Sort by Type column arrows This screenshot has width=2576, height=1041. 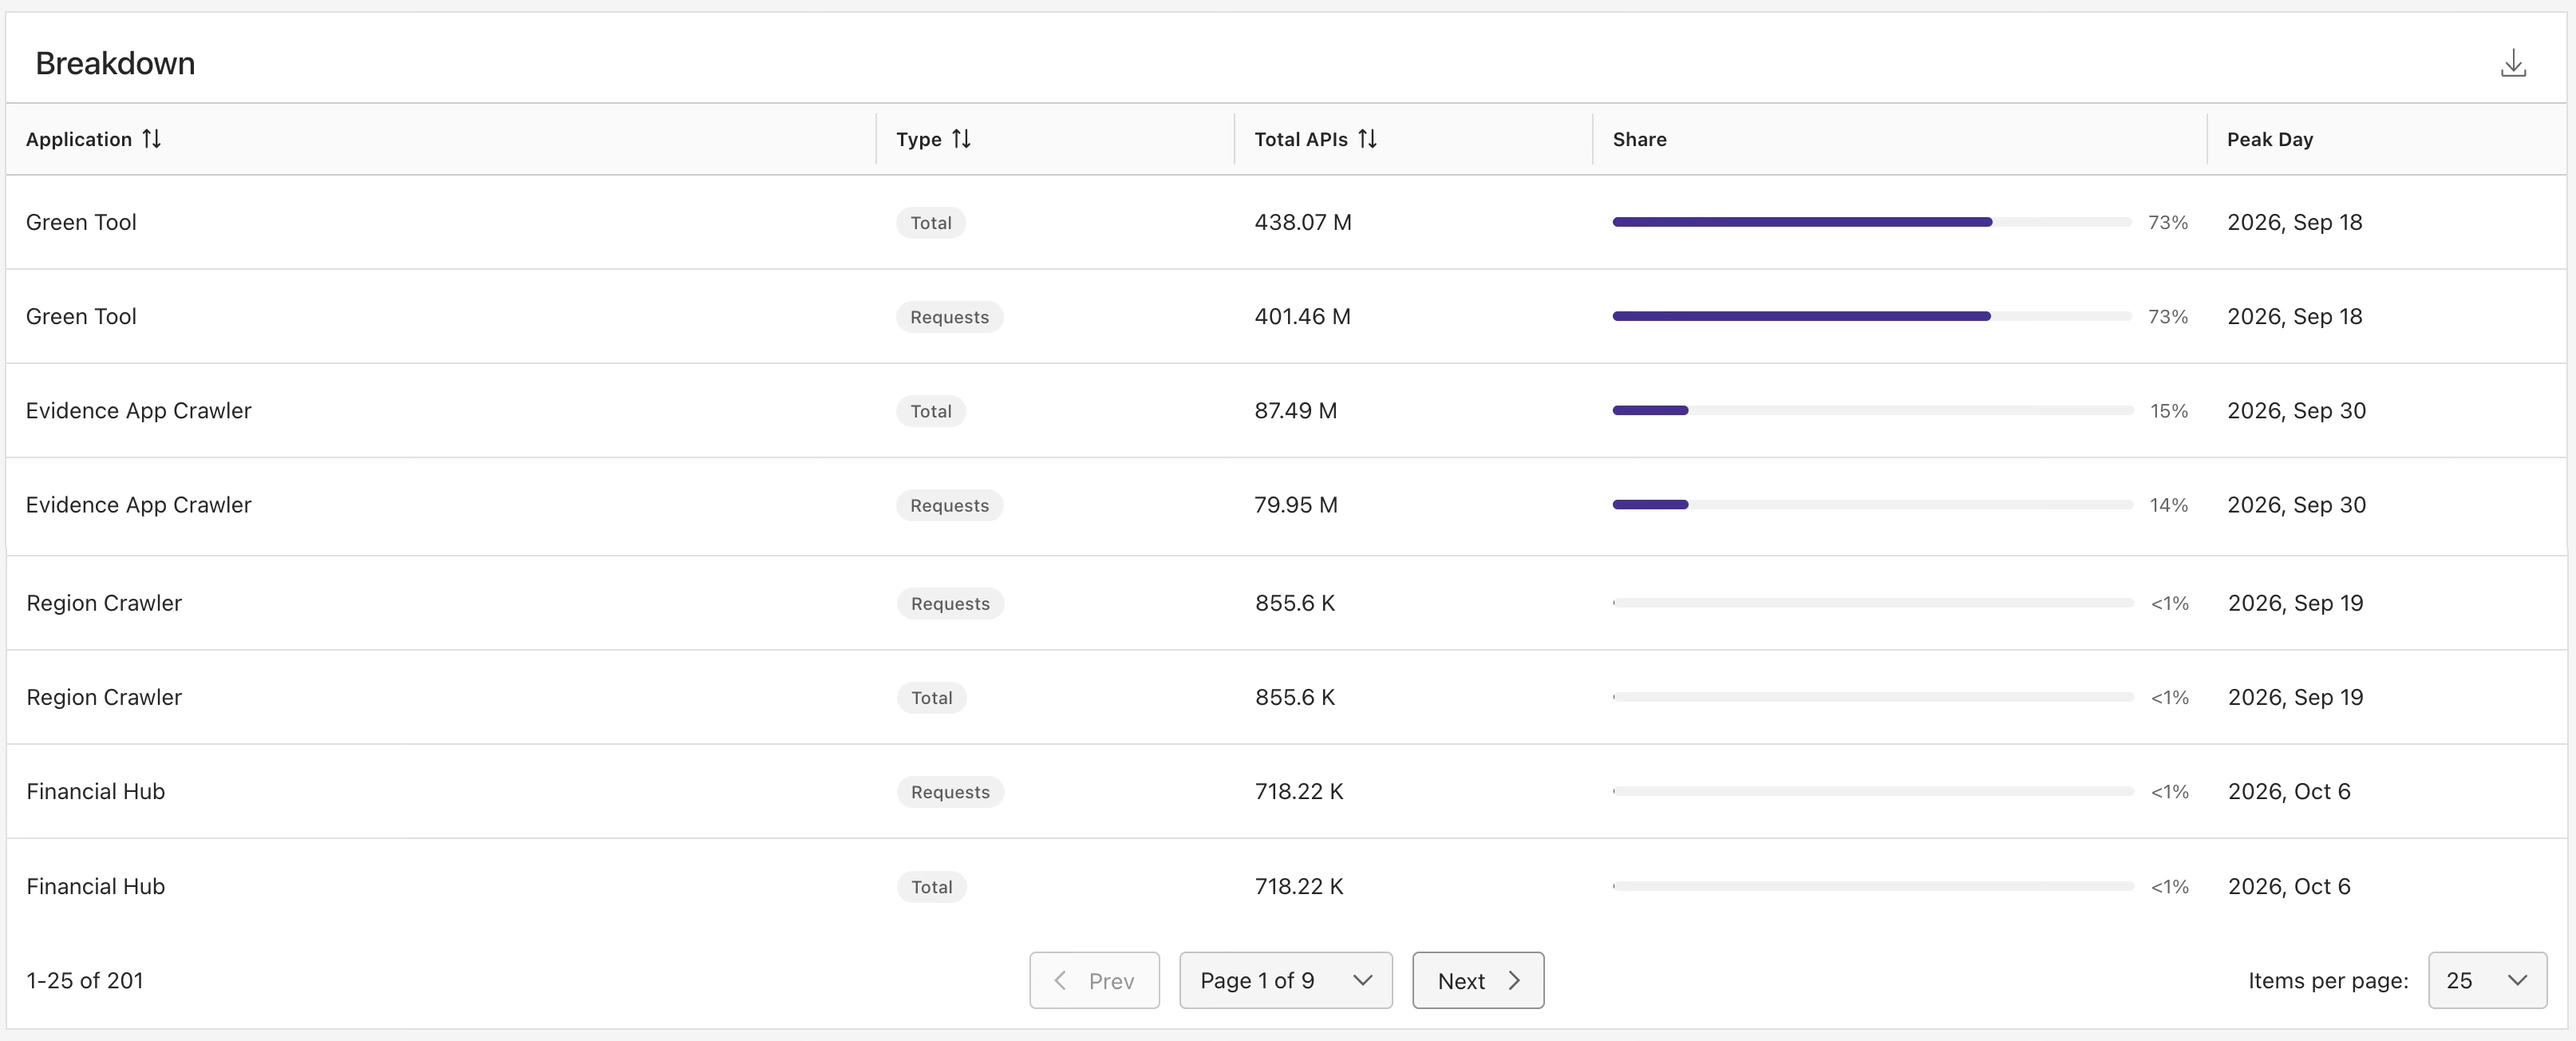961,139
